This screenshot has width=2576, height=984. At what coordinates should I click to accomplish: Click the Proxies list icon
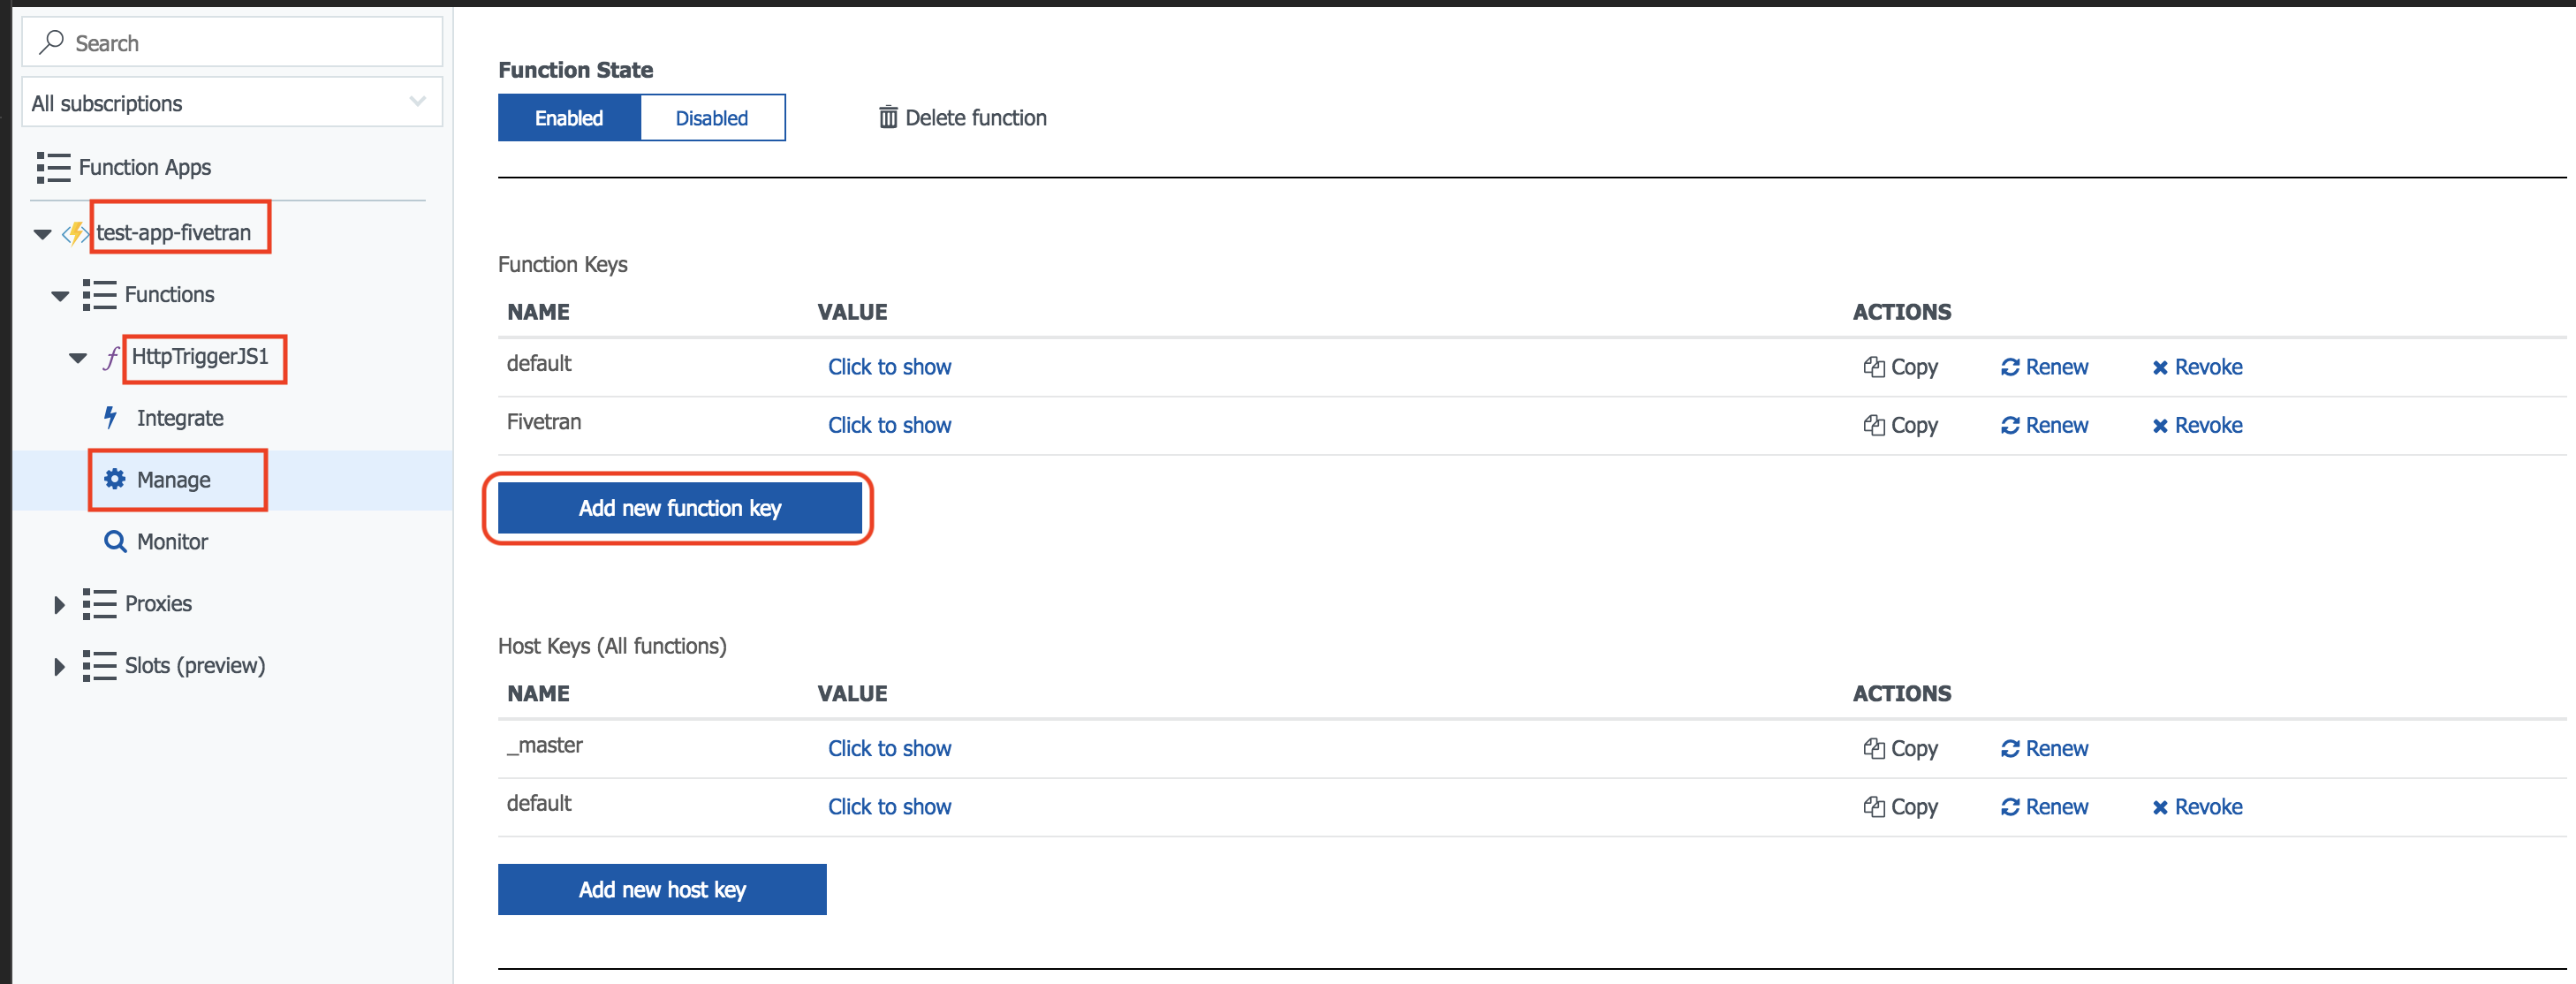pos(99,604)
